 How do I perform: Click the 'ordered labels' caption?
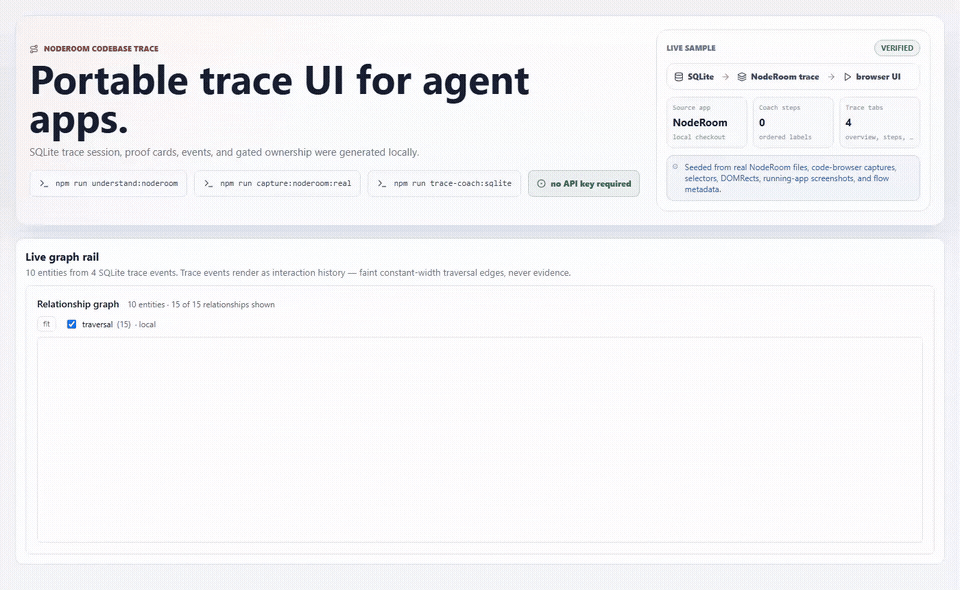click(x=785, y=137)
